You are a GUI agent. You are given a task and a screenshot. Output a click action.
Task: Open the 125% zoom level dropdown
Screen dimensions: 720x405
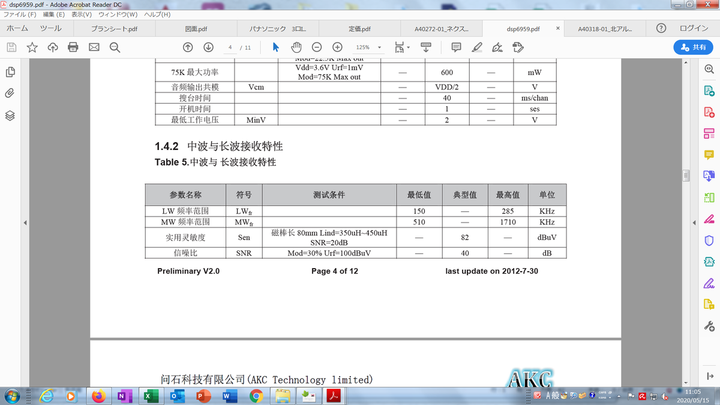(x=367, y=47)
